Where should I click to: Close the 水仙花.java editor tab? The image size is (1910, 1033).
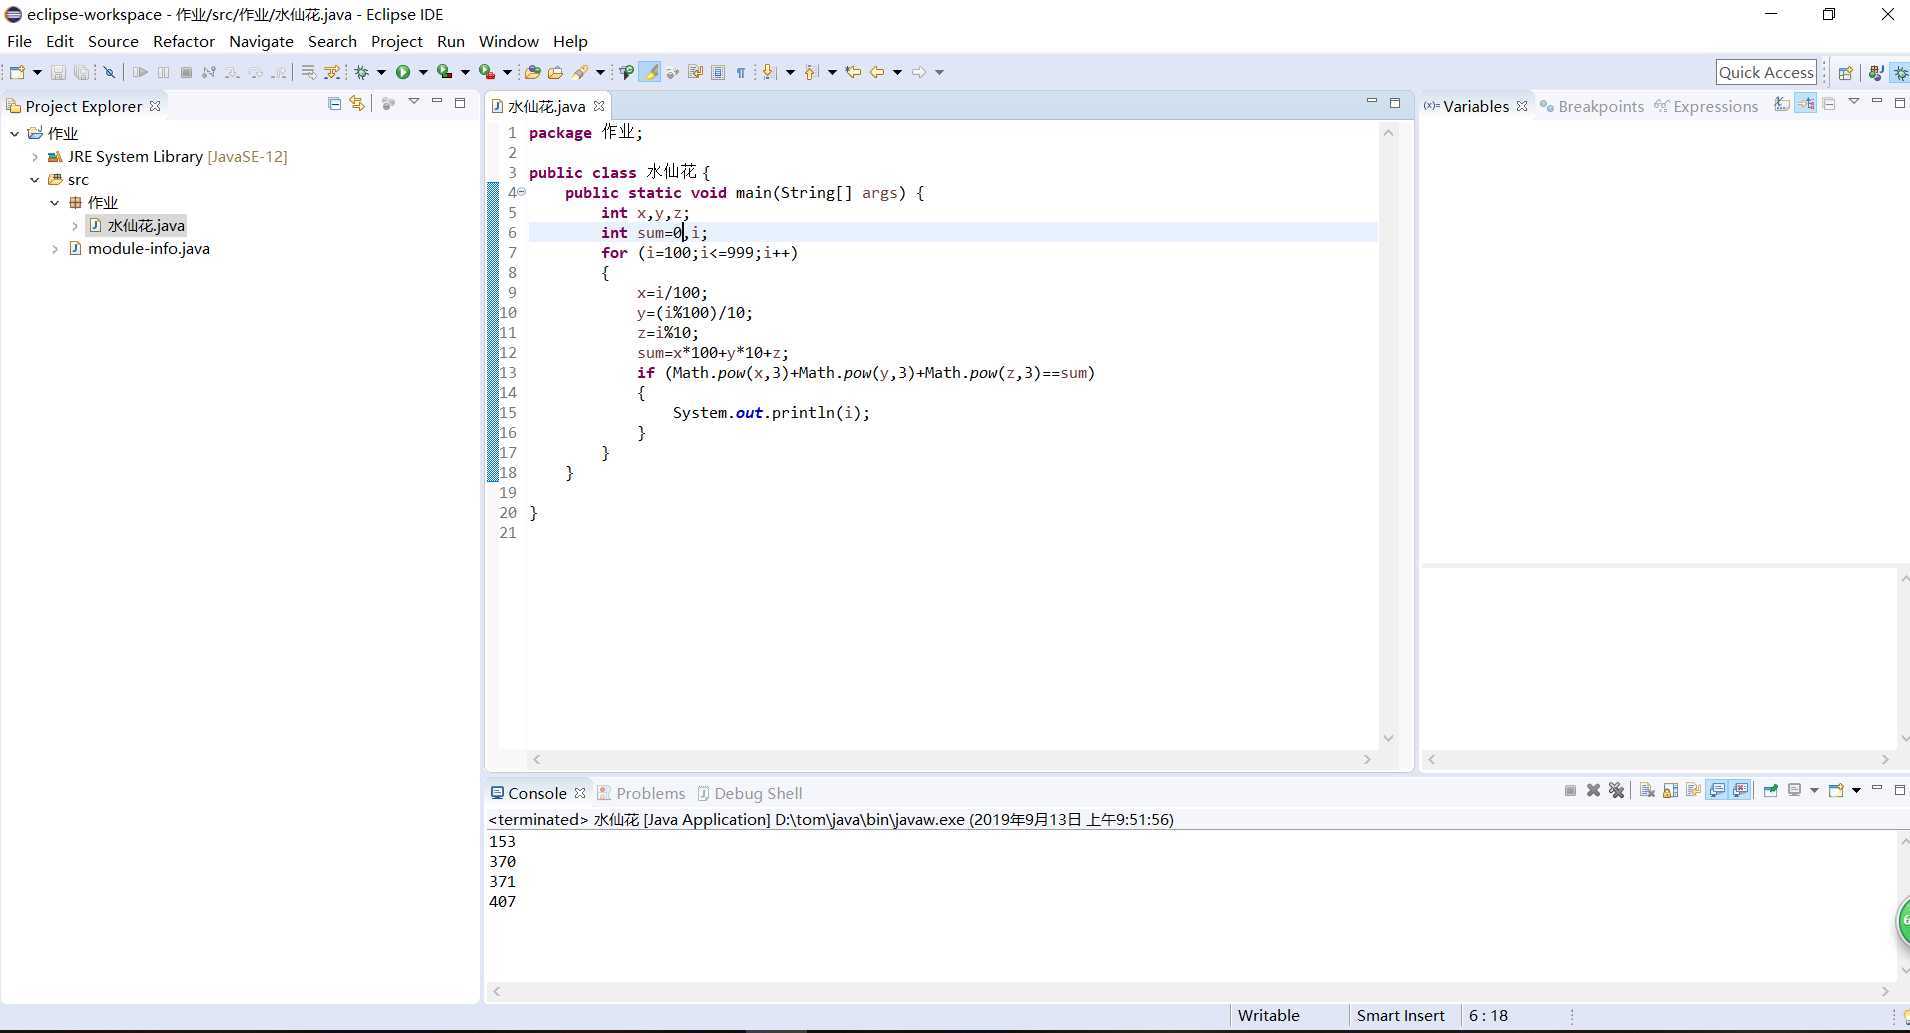tap(599, 105)
